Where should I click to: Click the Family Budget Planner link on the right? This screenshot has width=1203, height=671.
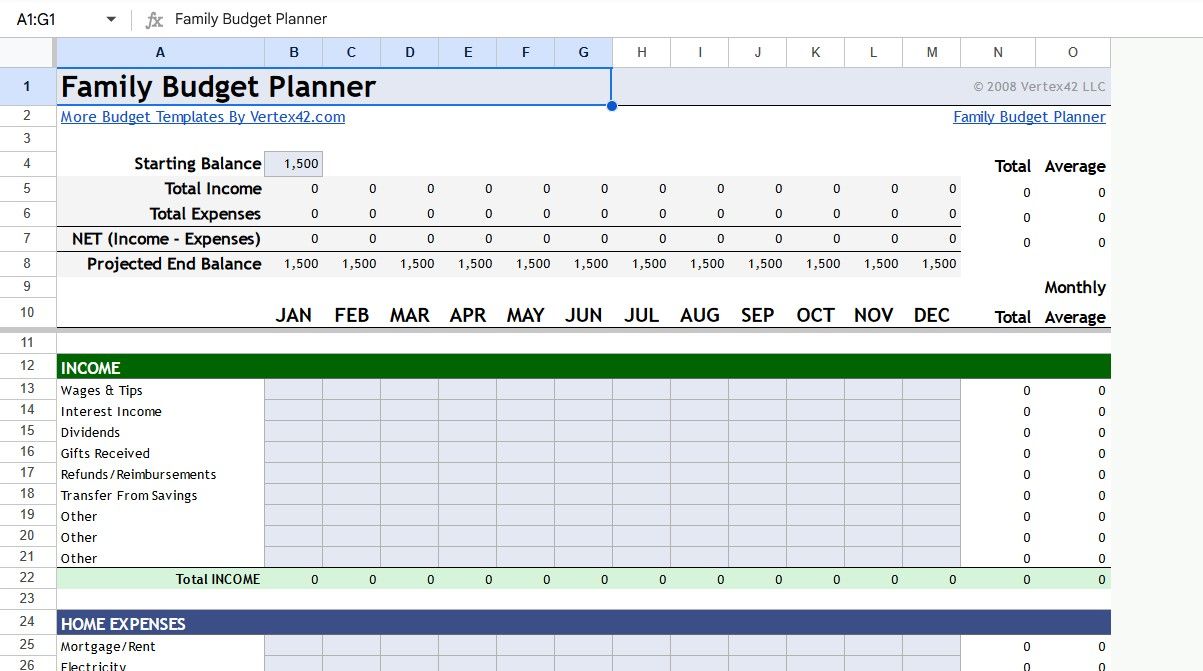pyautogui.click(x=1029, y=117)
